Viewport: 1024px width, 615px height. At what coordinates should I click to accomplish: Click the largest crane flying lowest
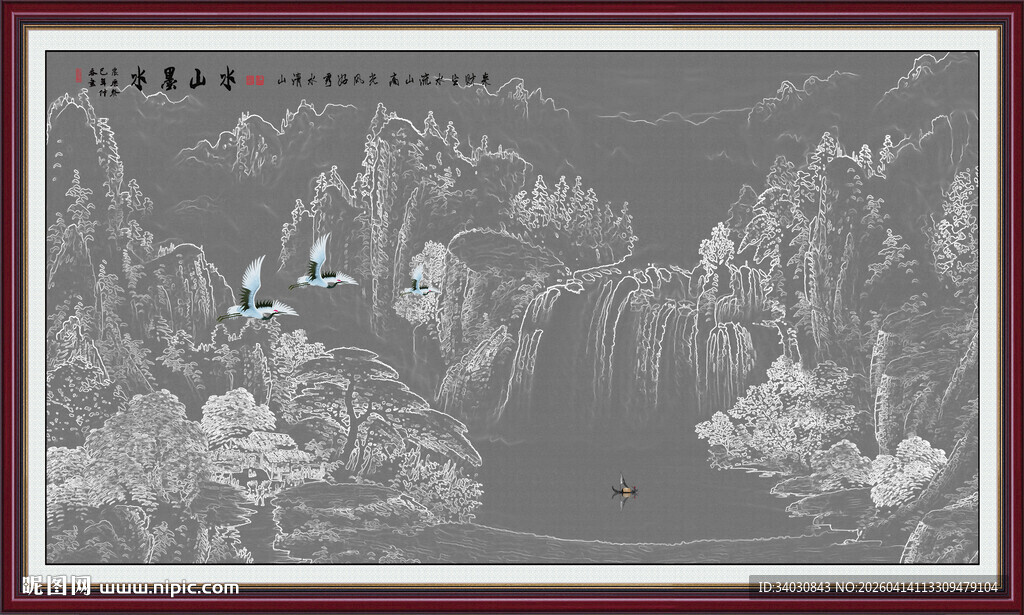coord(257,289)
